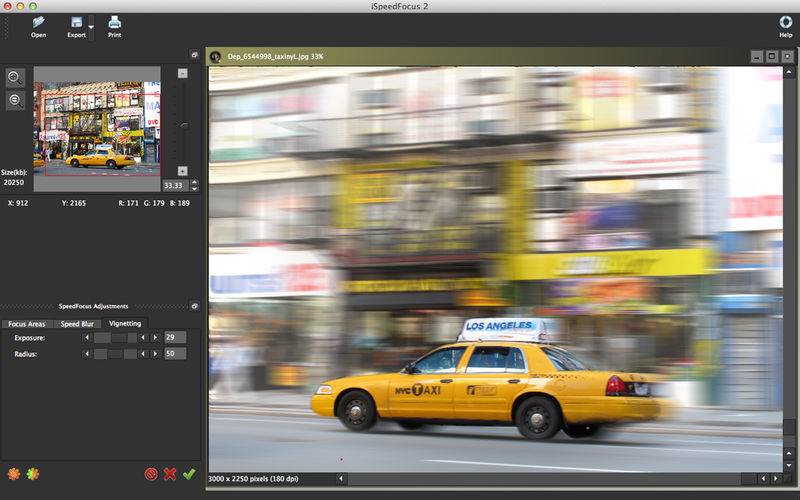800x500 pixels.
Task: Expand the Export dropdown arrow
Action: (x=92, y=27)
